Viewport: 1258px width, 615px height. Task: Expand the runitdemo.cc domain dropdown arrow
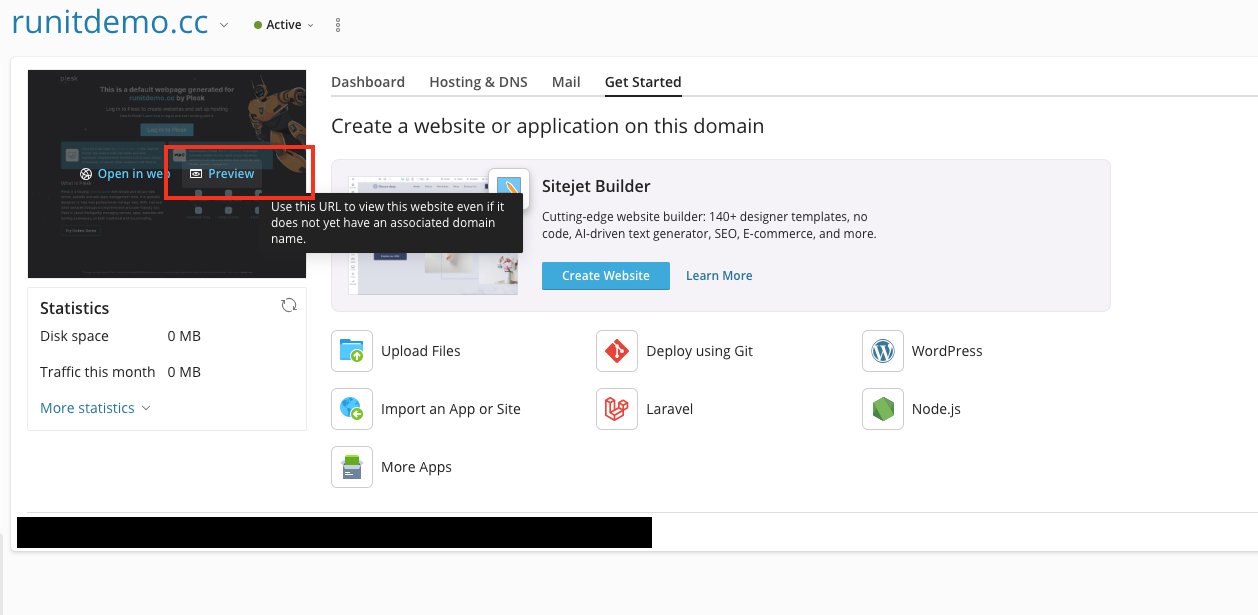pyautogui.click(x=223, y=25)
